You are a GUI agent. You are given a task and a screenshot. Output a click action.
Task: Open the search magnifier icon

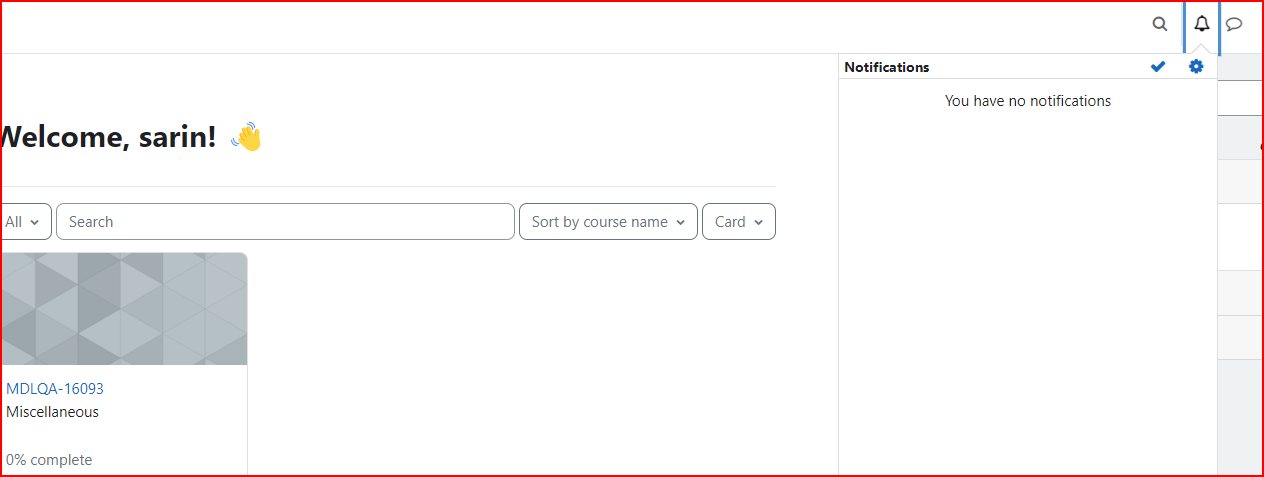(1160, 24)
